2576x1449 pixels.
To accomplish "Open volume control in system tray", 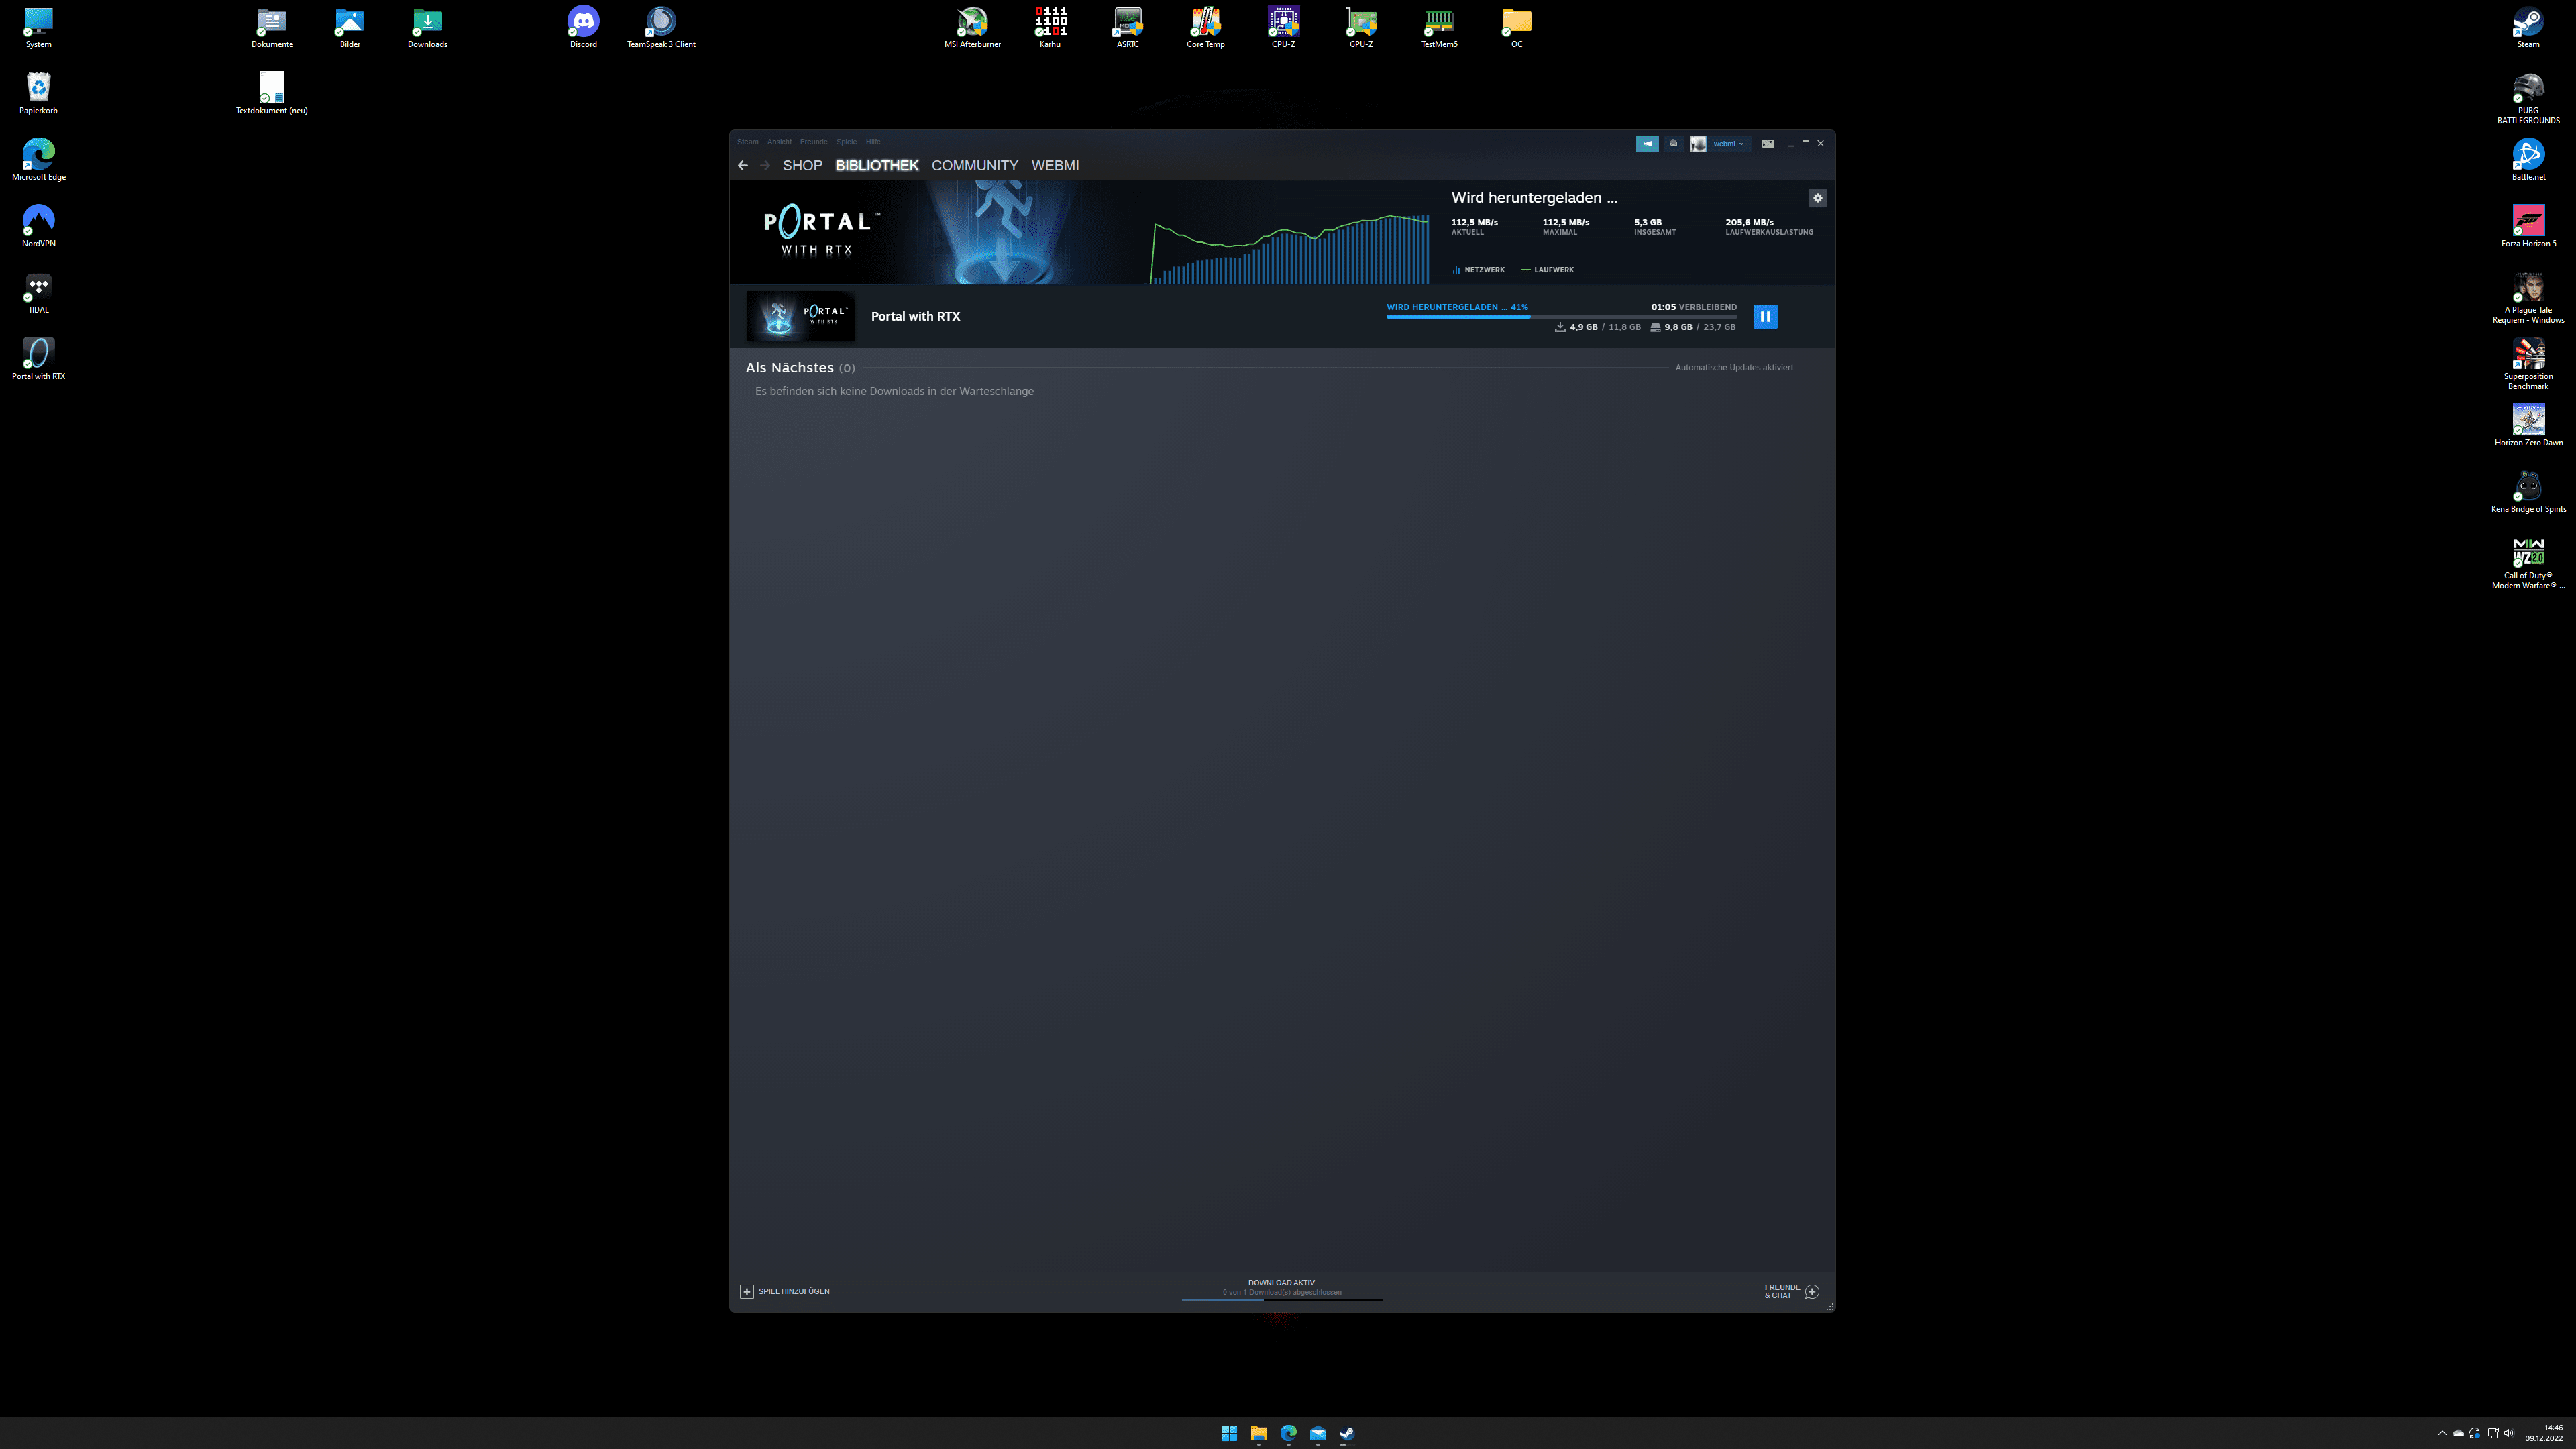I will coord(2508,1433).
